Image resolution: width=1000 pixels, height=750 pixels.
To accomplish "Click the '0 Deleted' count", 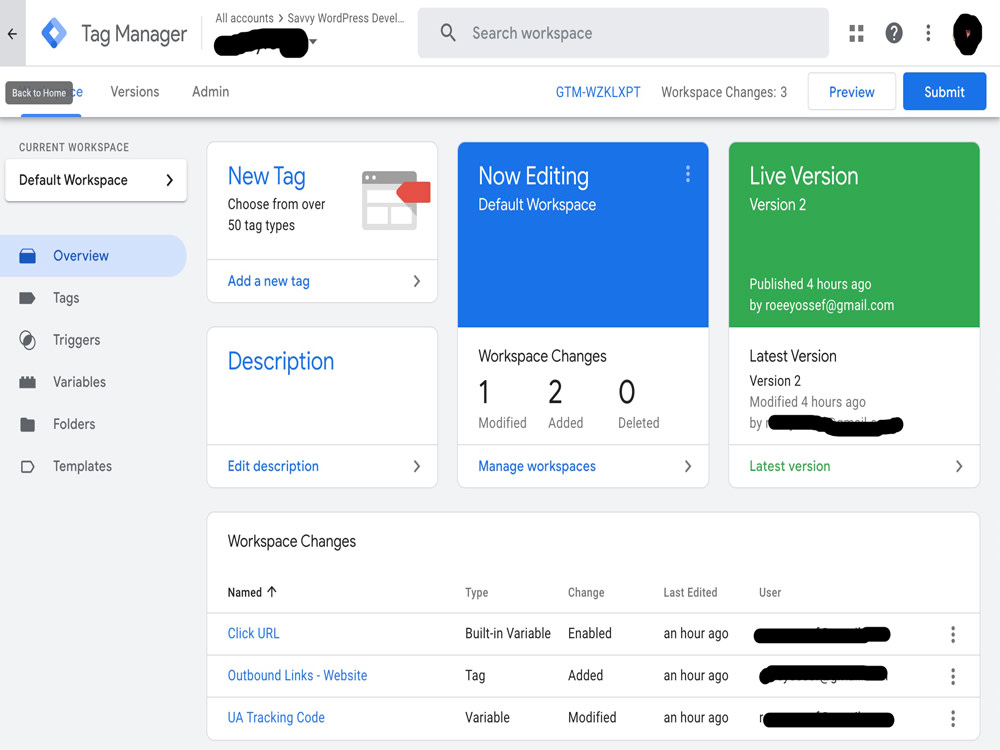I will 638,404.
